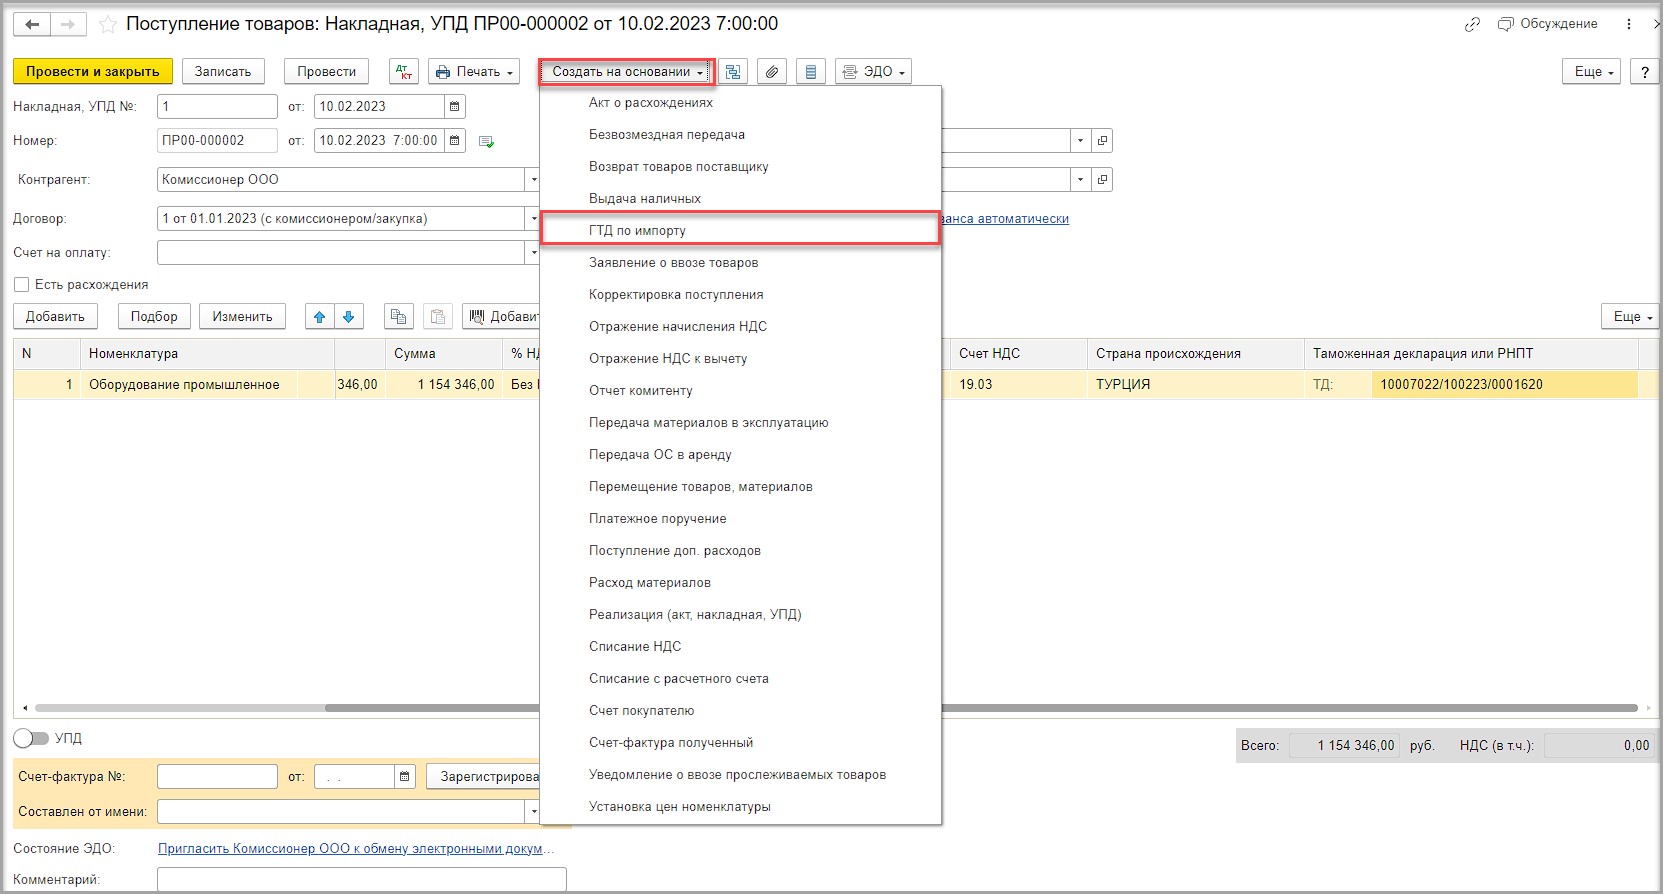Go back with the left arrow button

tap(32, 24)
